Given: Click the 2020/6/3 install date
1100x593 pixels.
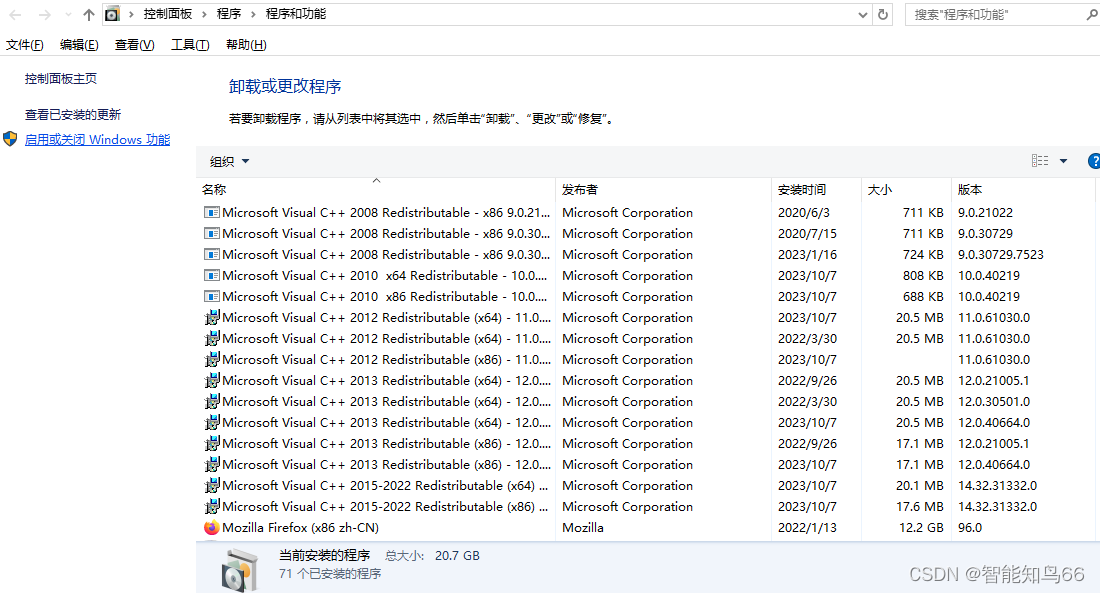Looking at the screenshot, I should pos(804,213).
